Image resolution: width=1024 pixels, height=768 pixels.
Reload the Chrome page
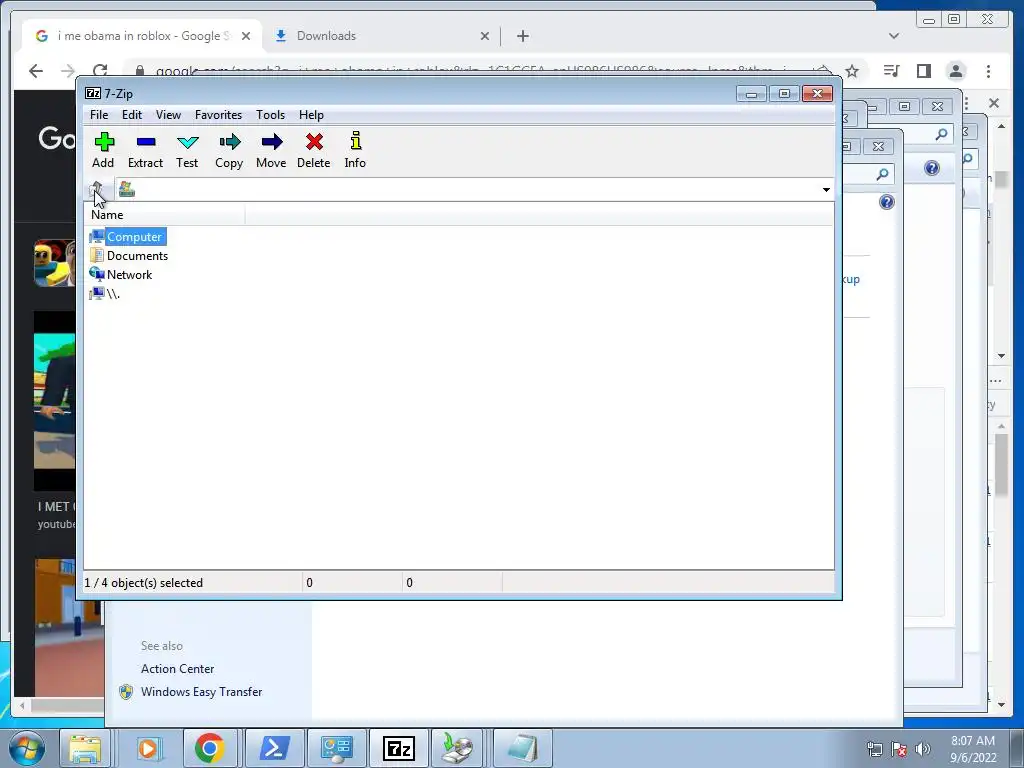point(100,71)
